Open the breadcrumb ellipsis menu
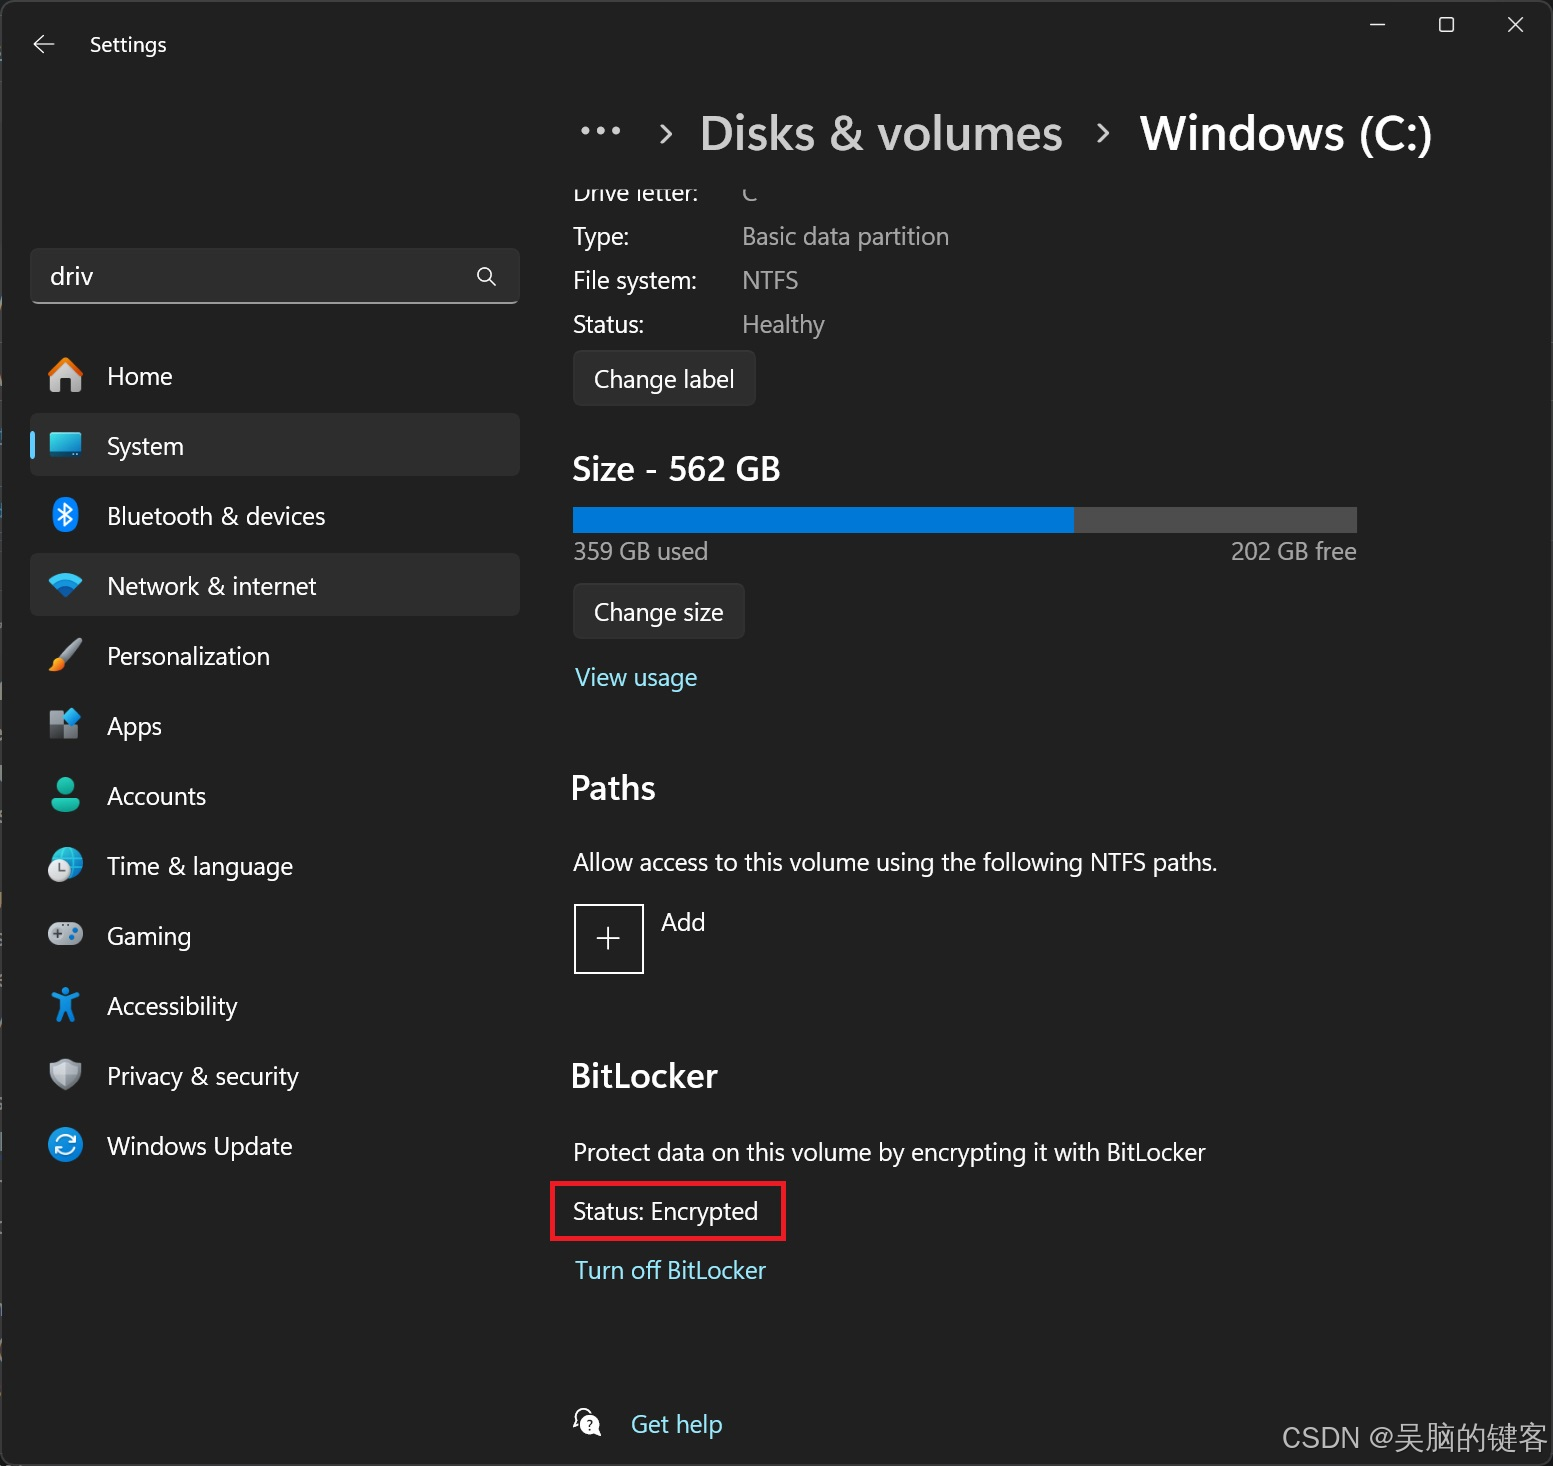1553x1466 pixels. [600, 131]
